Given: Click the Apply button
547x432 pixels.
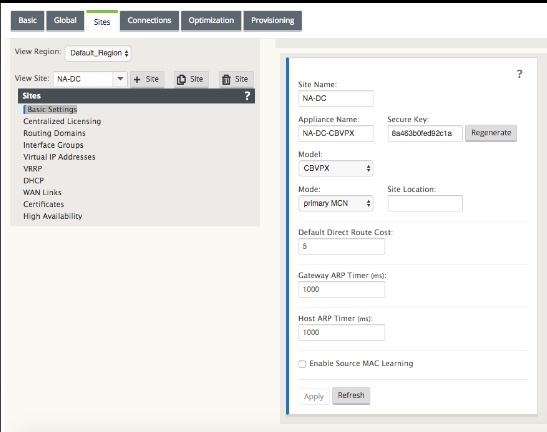Looking at the screenshot, I should (314, 396).
